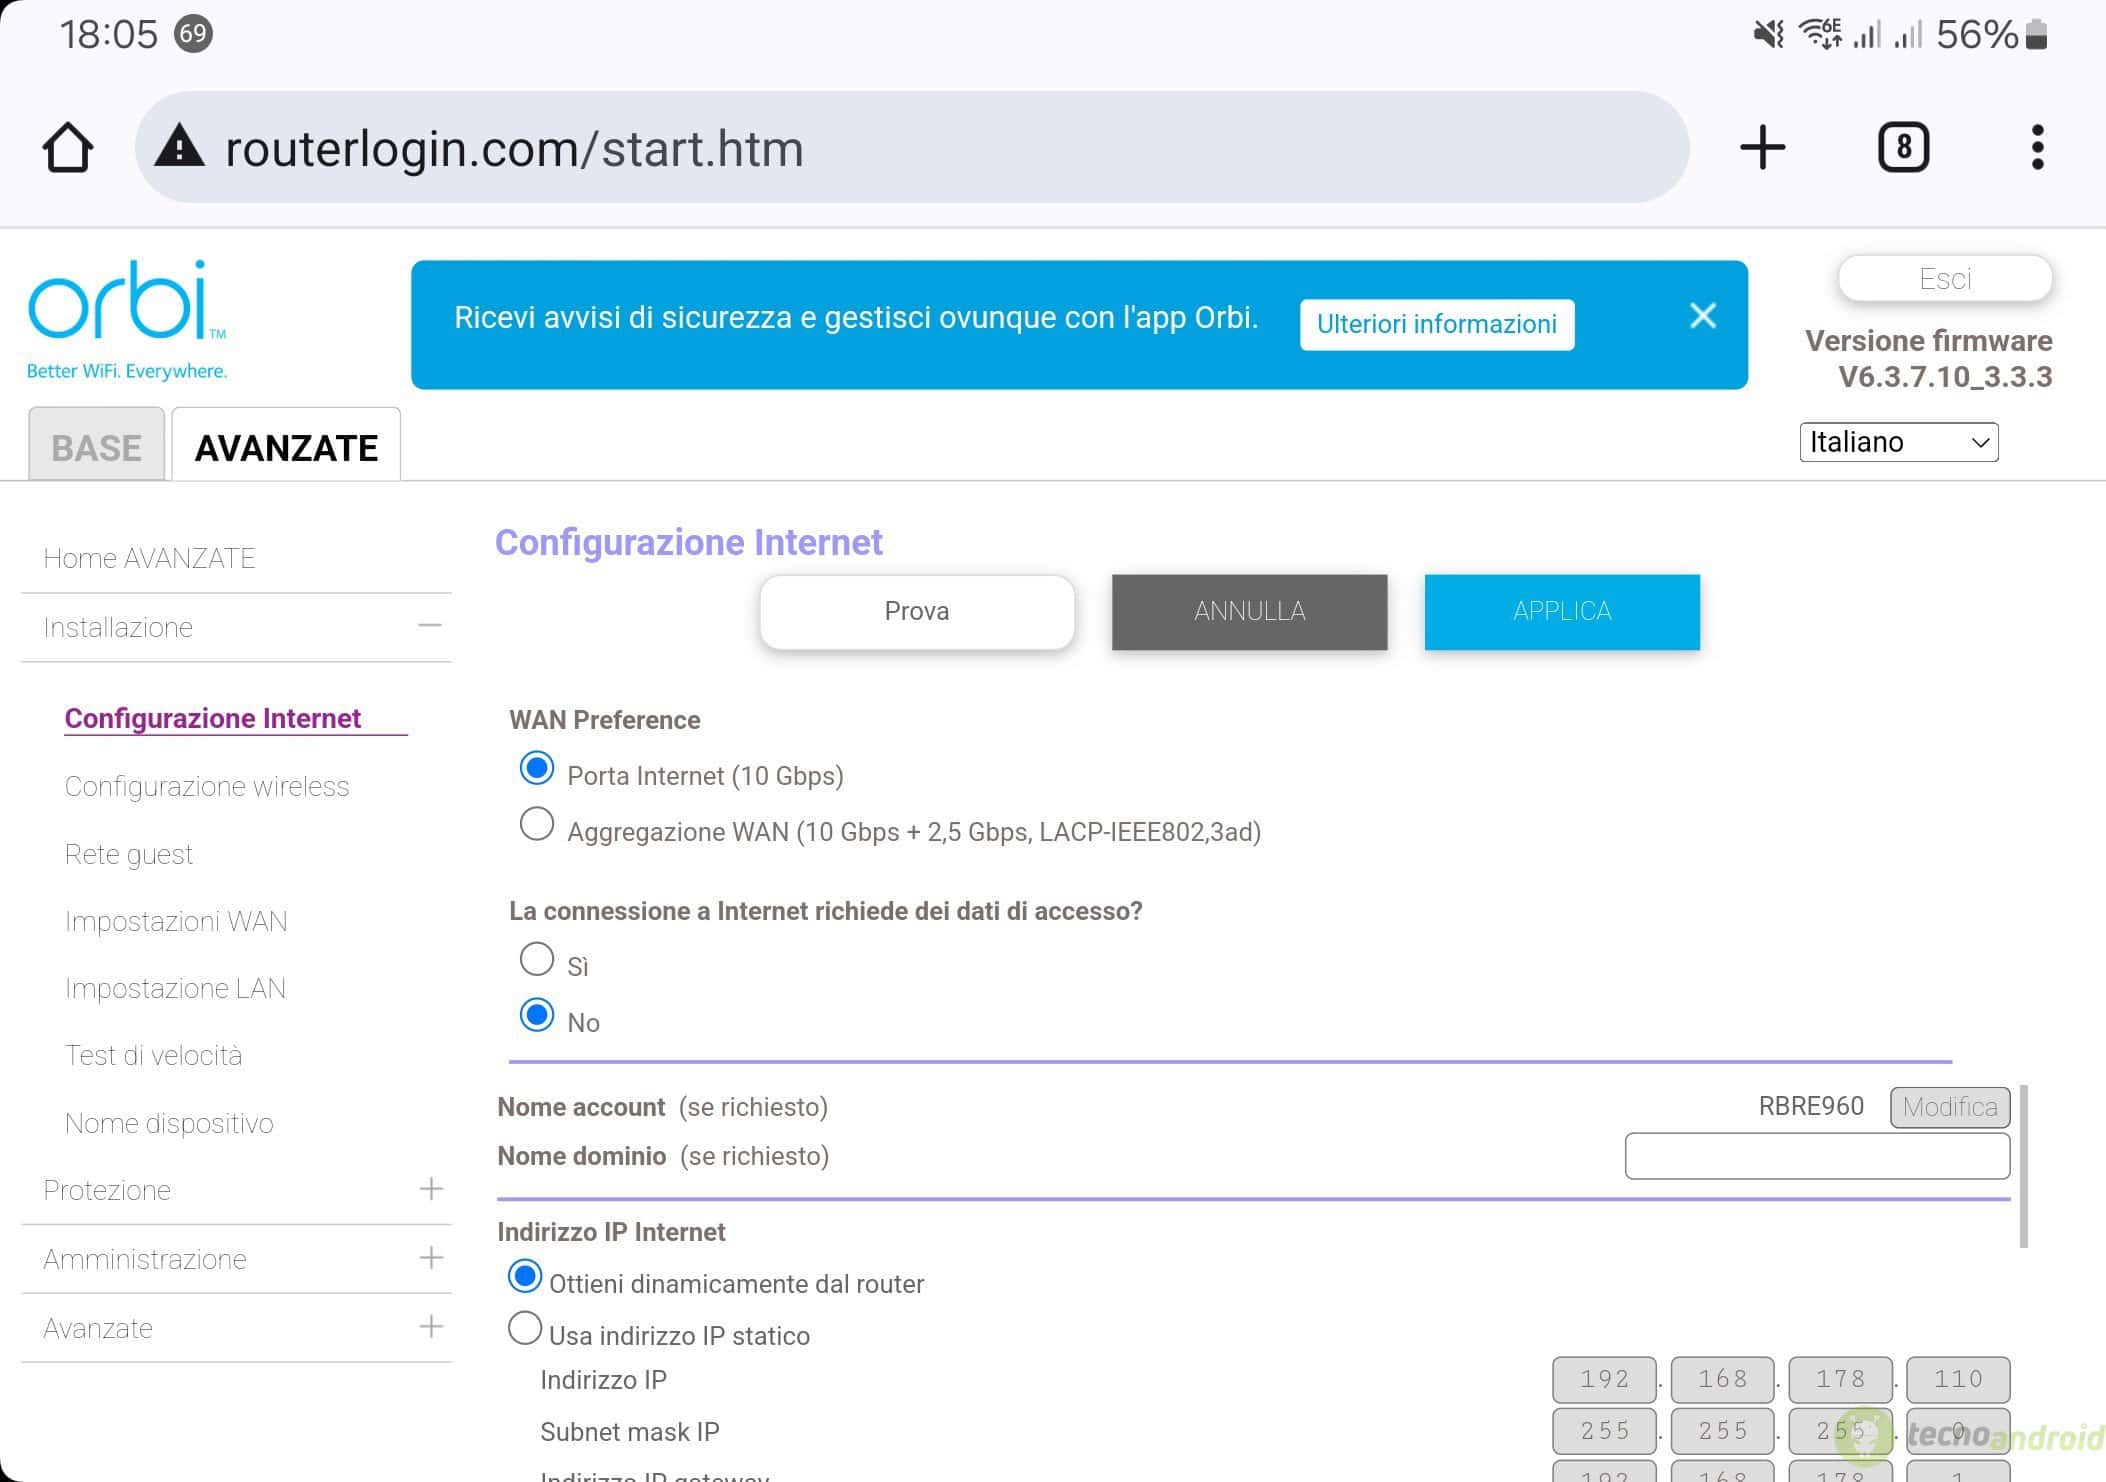The image size is (2106, 1482).
Task: Click the Nome dominio text field
Action: pos(1817,1156)
